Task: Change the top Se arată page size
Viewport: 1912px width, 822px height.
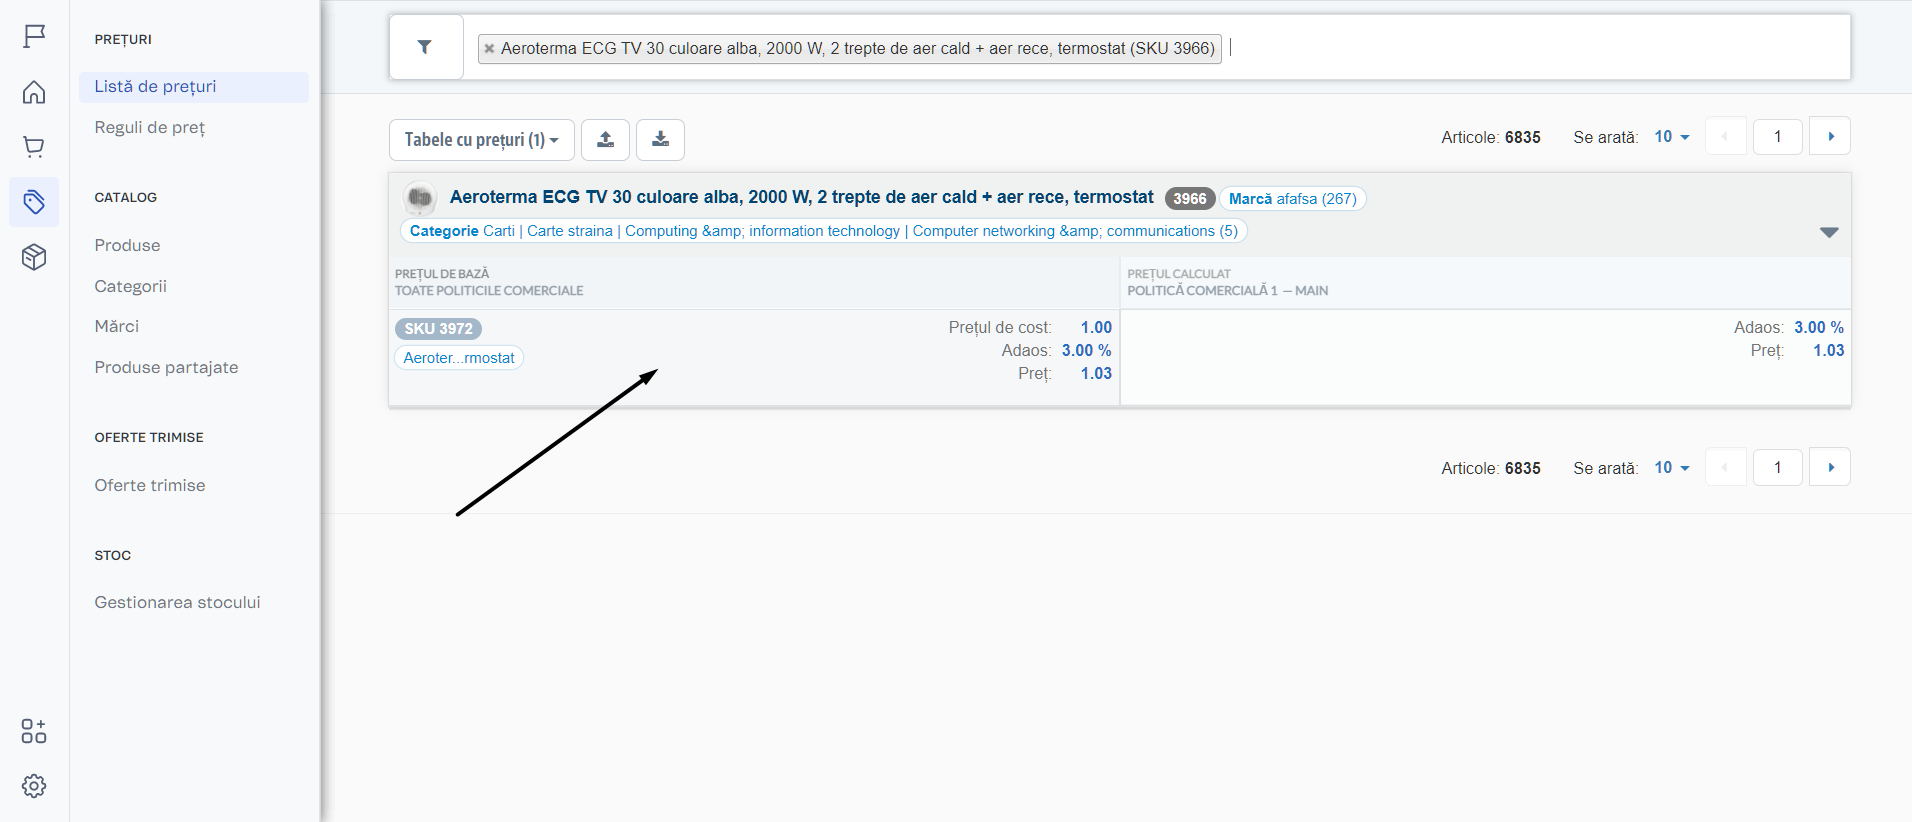Action: [1671, 137]
